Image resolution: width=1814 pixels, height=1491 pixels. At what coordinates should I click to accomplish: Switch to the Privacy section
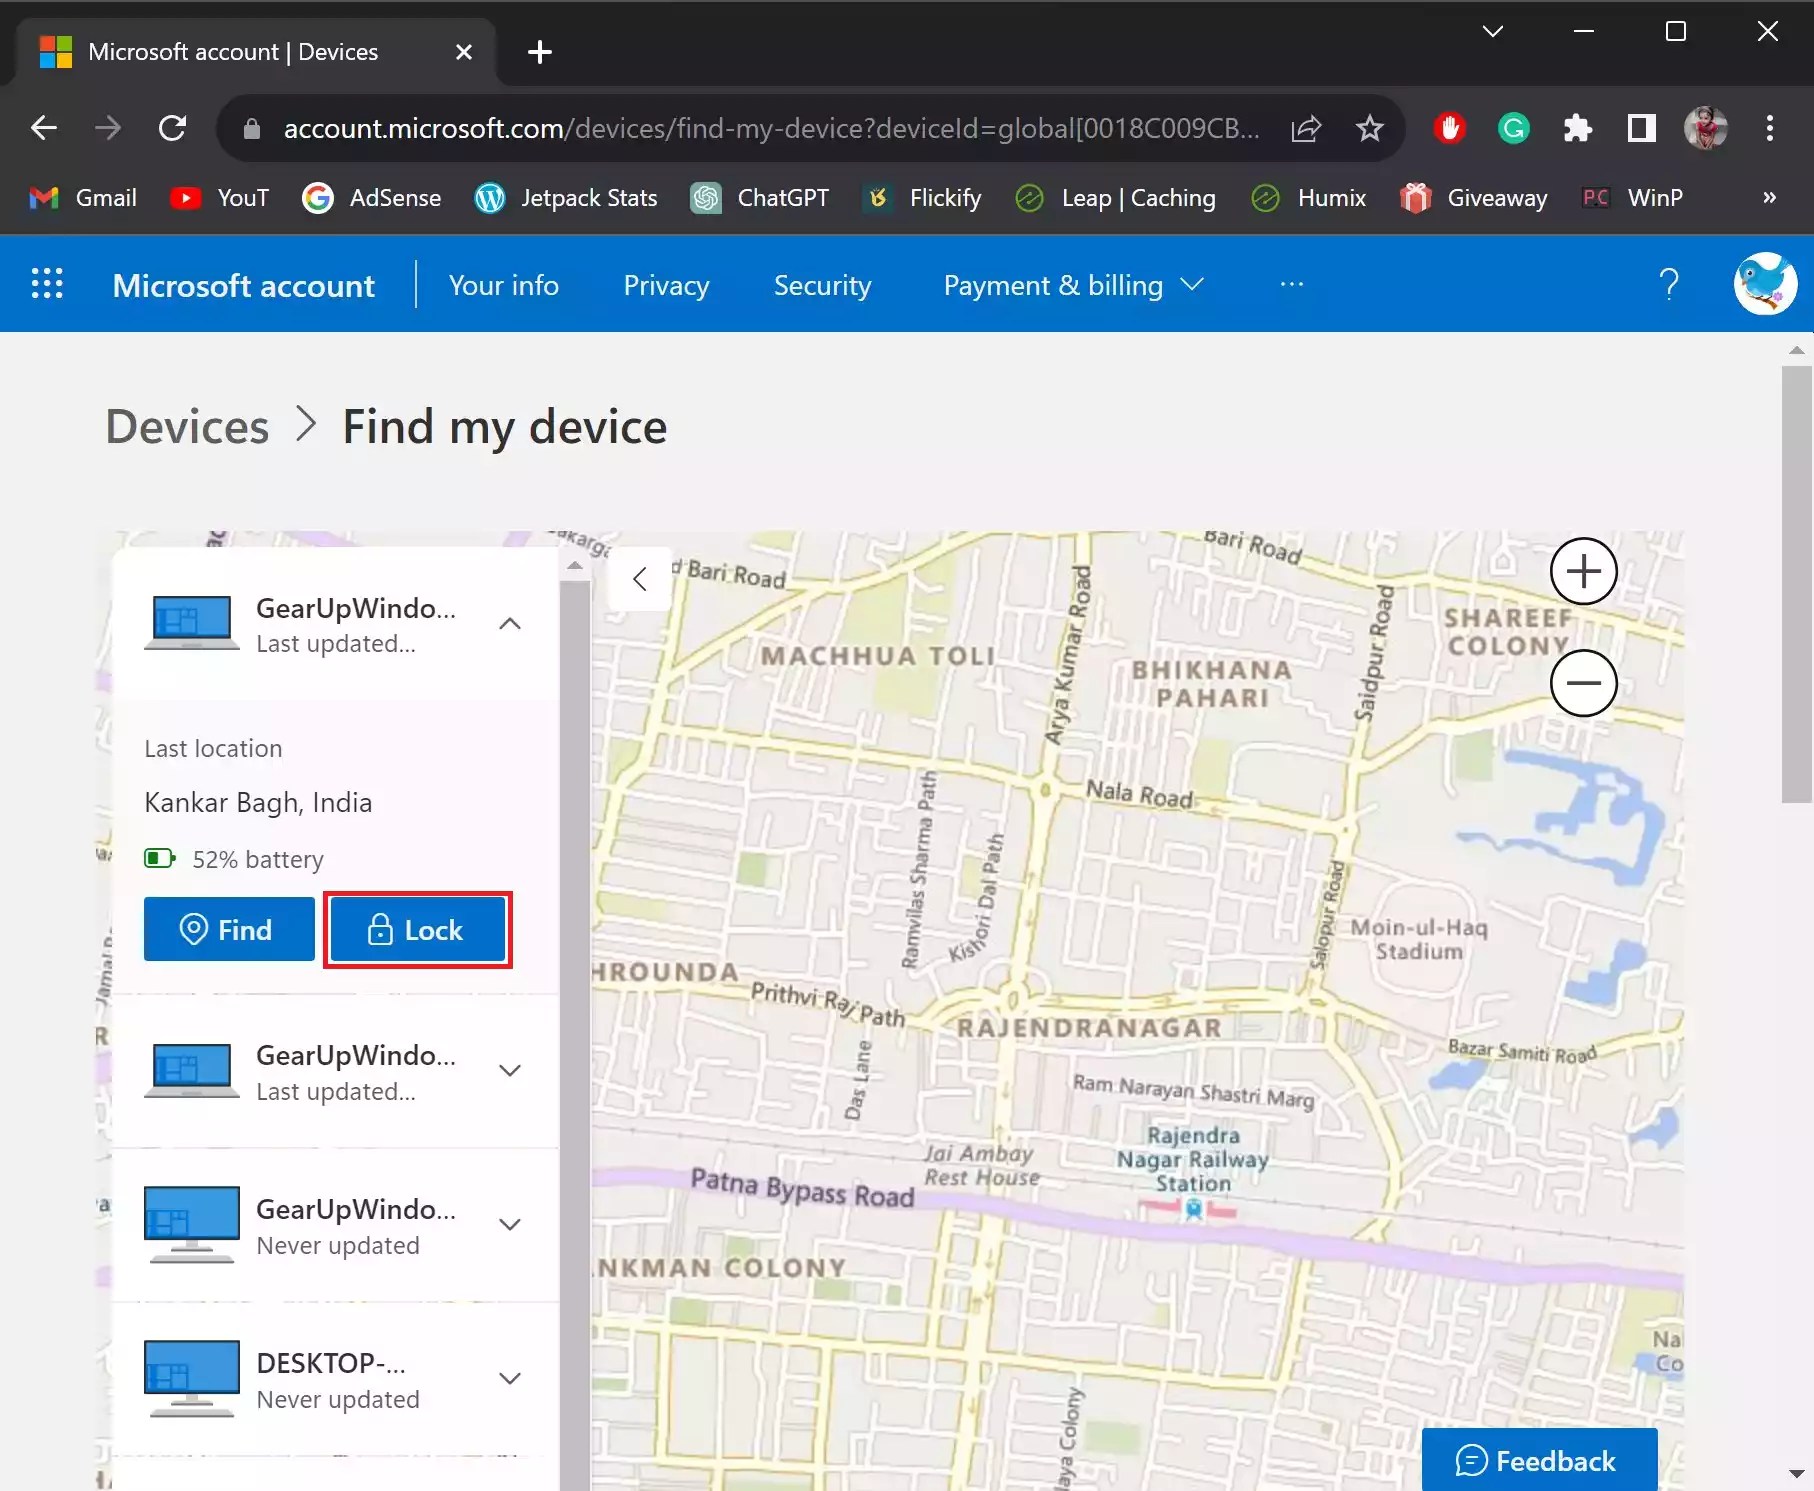665,285
